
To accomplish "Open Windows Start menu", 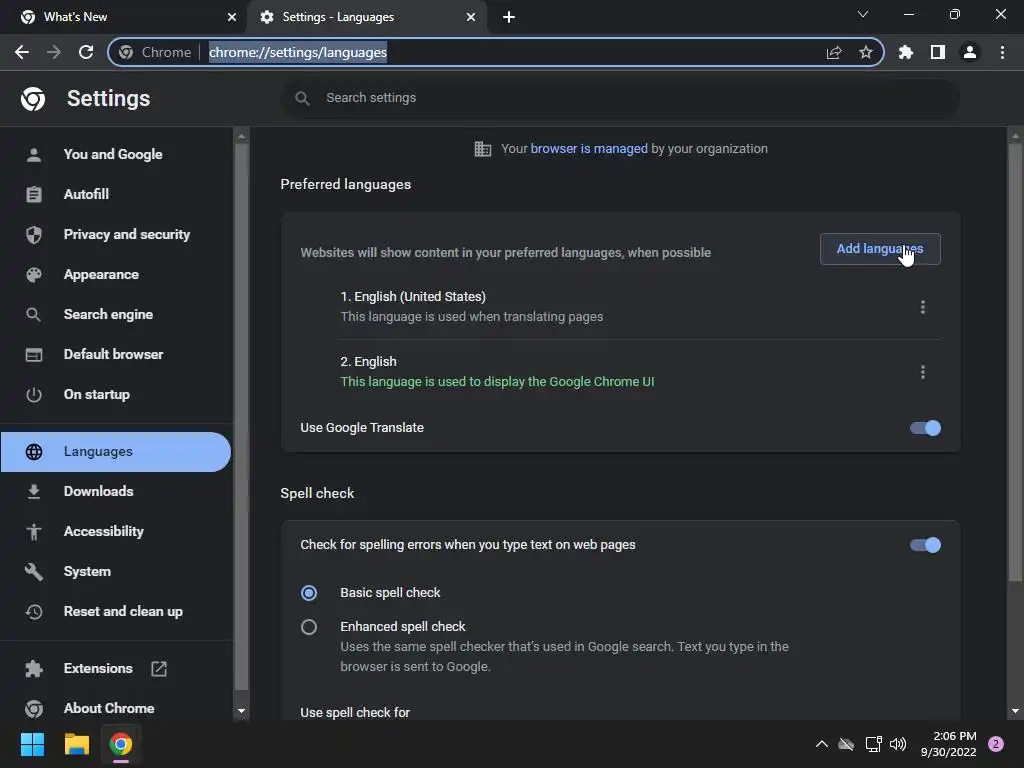I will tap(32, 744).
